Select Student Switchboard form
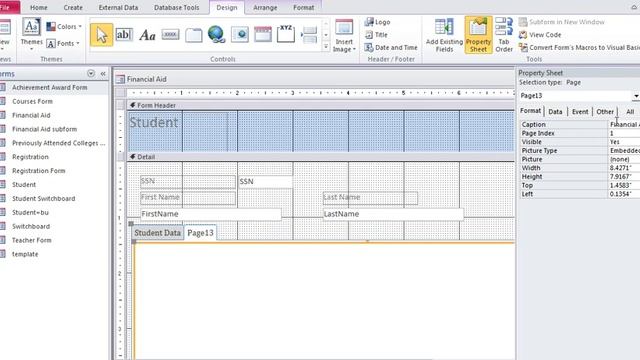The image size is (640, 360). pos(43,198)
